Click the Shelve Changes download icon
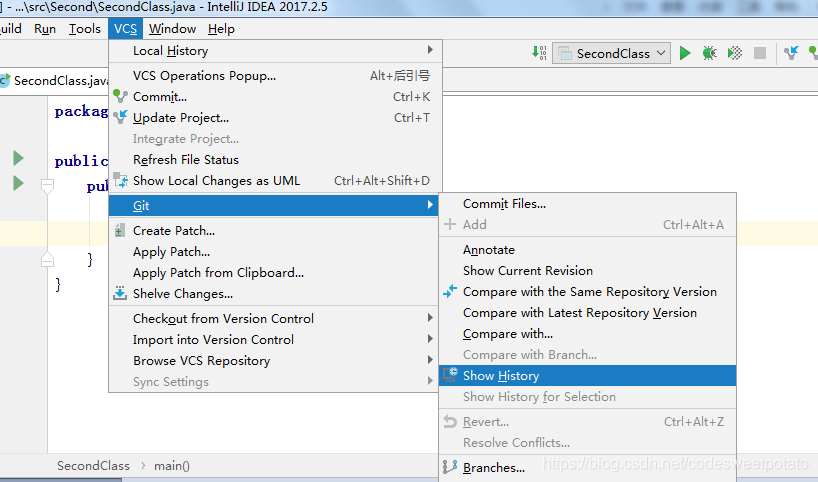This screenshot has width=818, height=482. (x=120, y=293)
